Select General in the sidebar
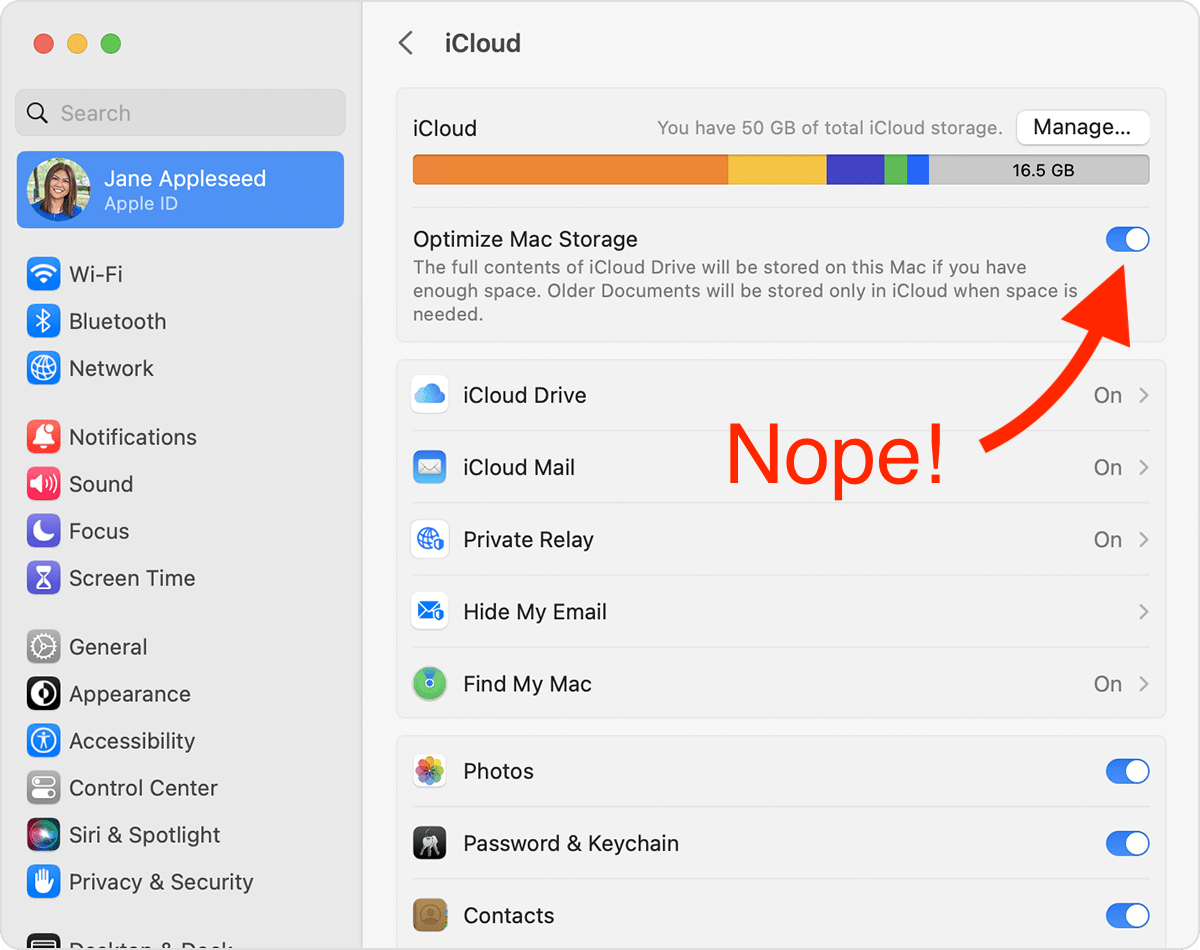The width and height of the screenshot is (1200, 950). (x=108, y=647)
